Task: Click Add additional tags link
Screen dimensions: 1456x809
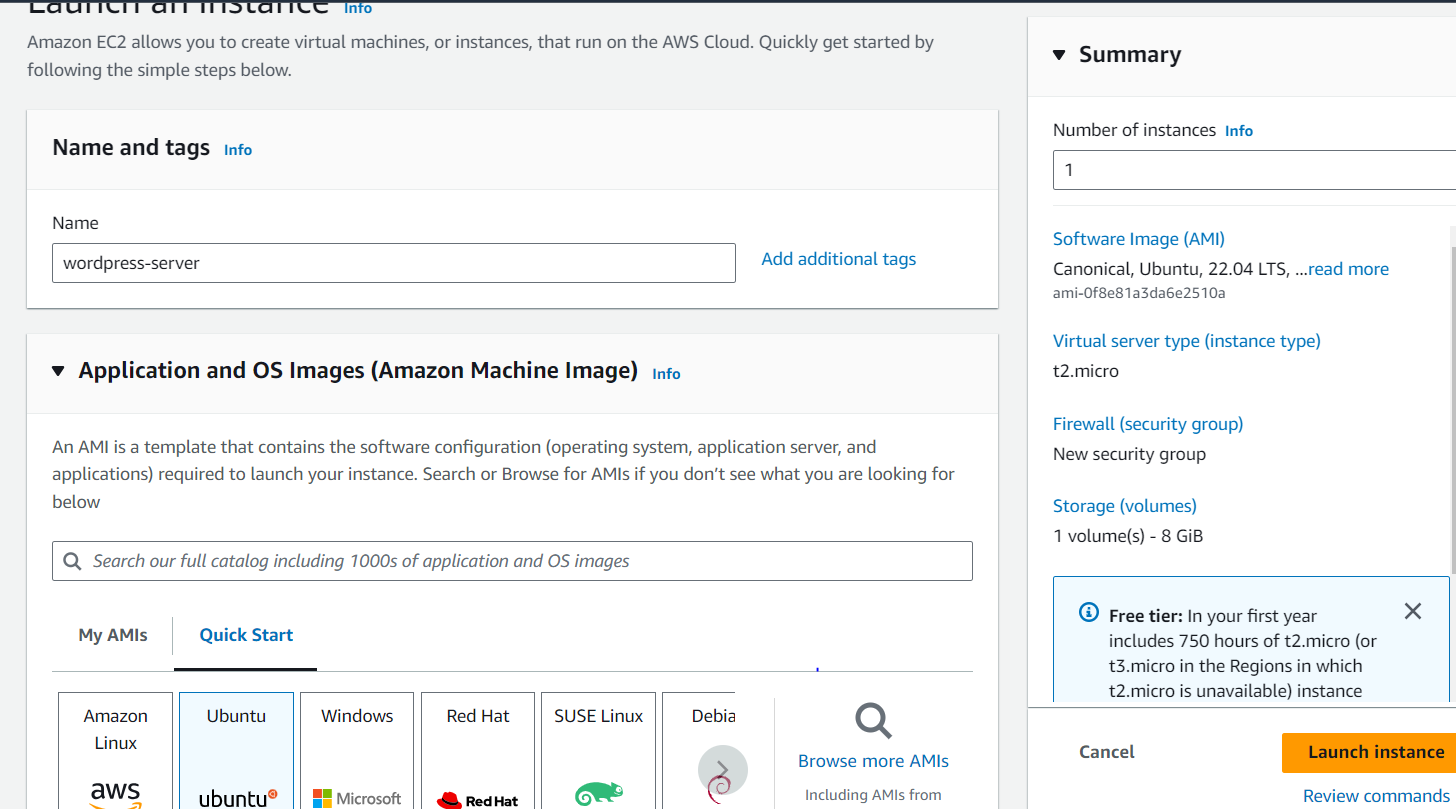Action: click(838, 259)
